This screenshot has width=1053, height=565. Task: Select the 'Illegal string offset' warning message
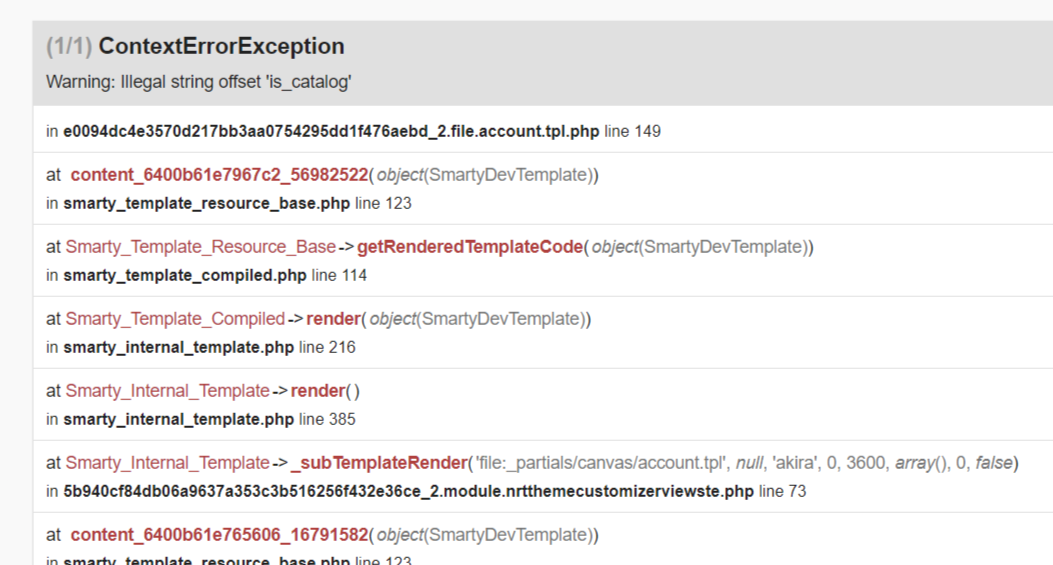pyautogui.click(x=199, y=82)
